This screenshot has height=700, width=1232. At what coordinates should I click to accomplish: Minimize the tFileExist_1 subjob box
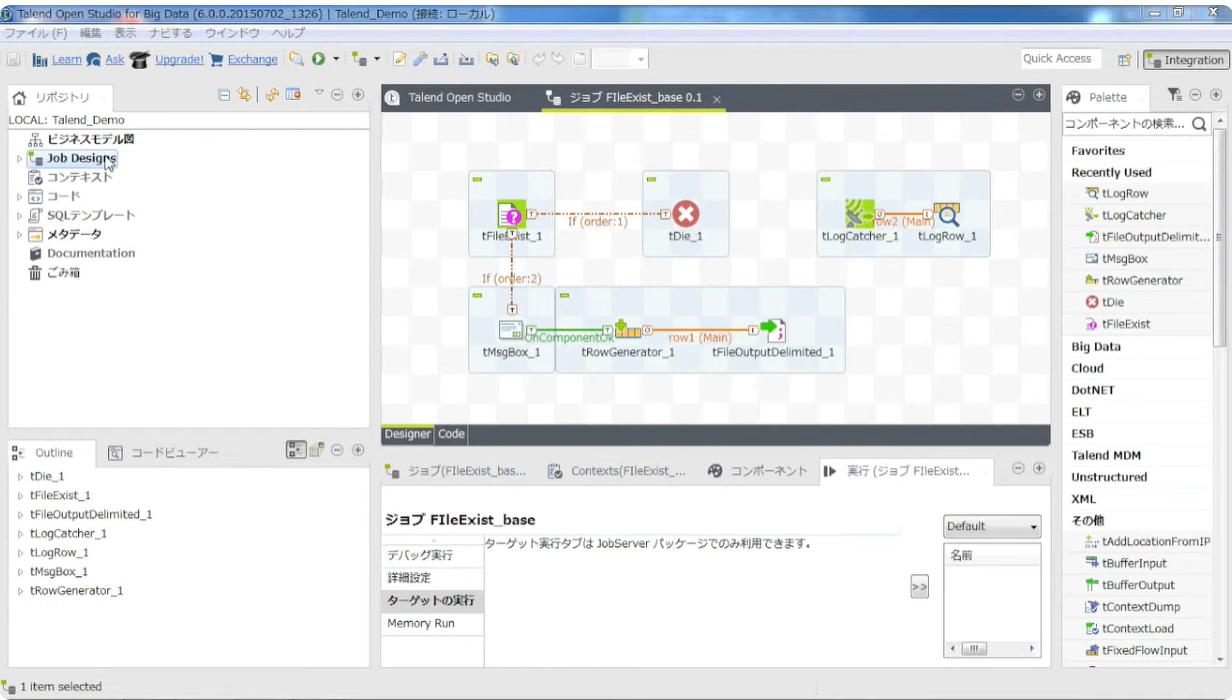(x=477, y=179)
